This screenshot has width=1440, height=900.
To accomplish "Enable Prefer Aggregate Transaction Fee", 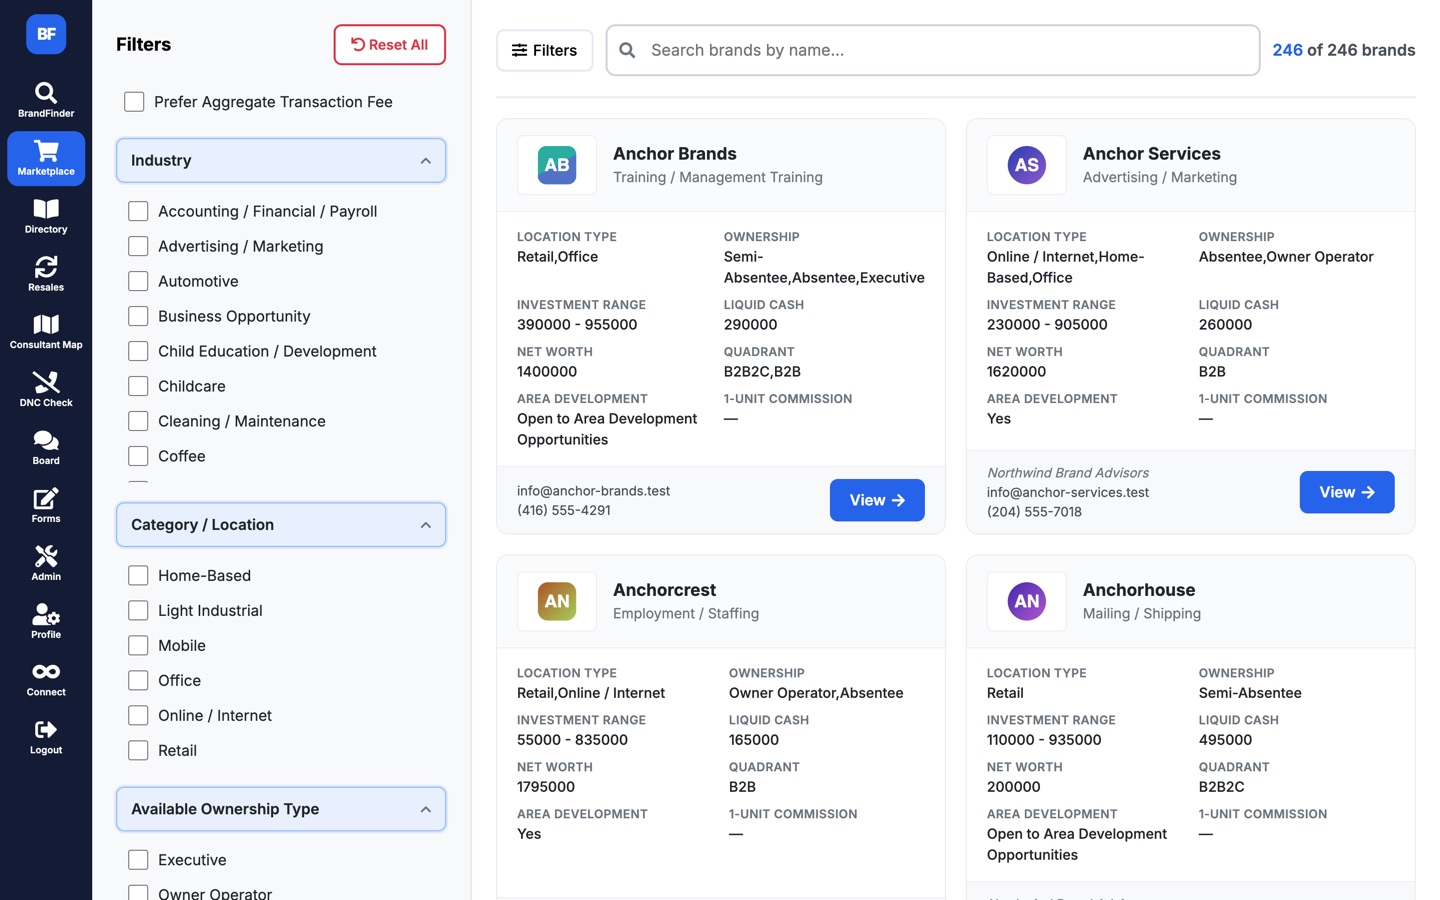I will pyautogui.click(x=134, y=102).
